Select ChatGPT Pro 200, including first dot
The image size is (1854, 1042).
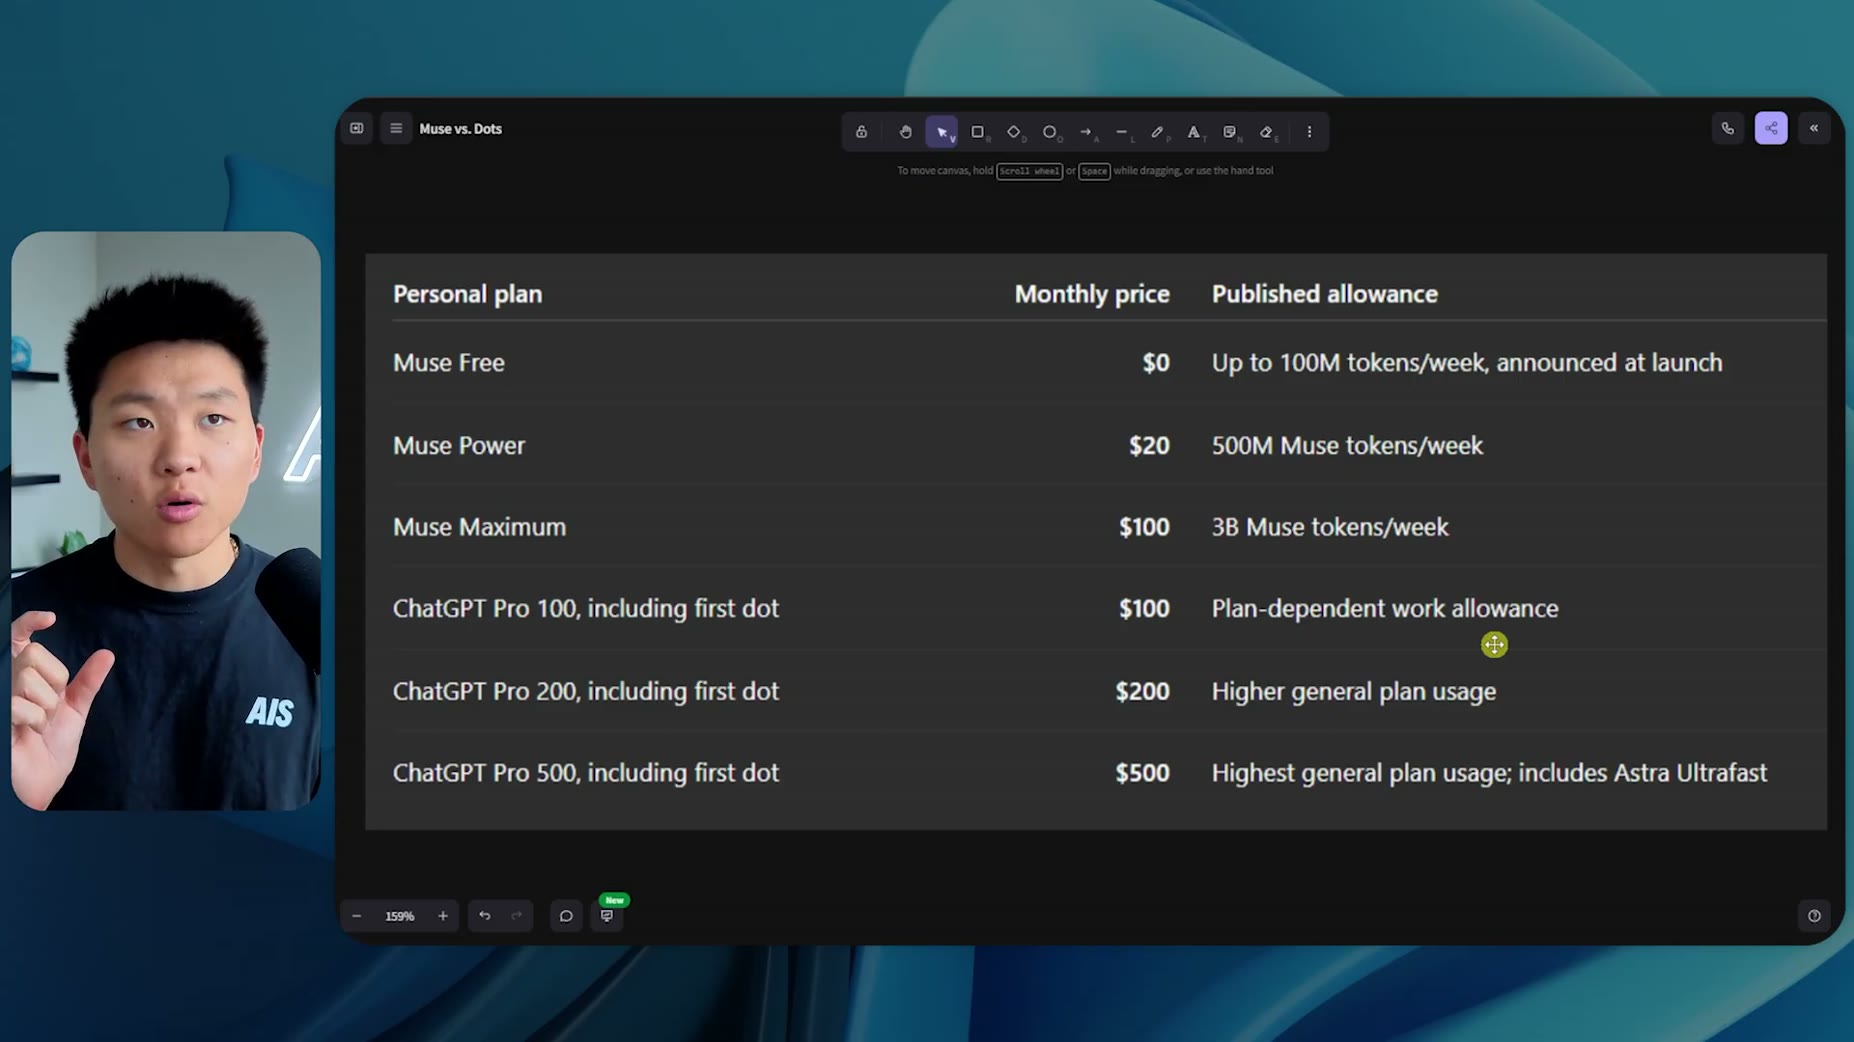[x=585, y=691]
